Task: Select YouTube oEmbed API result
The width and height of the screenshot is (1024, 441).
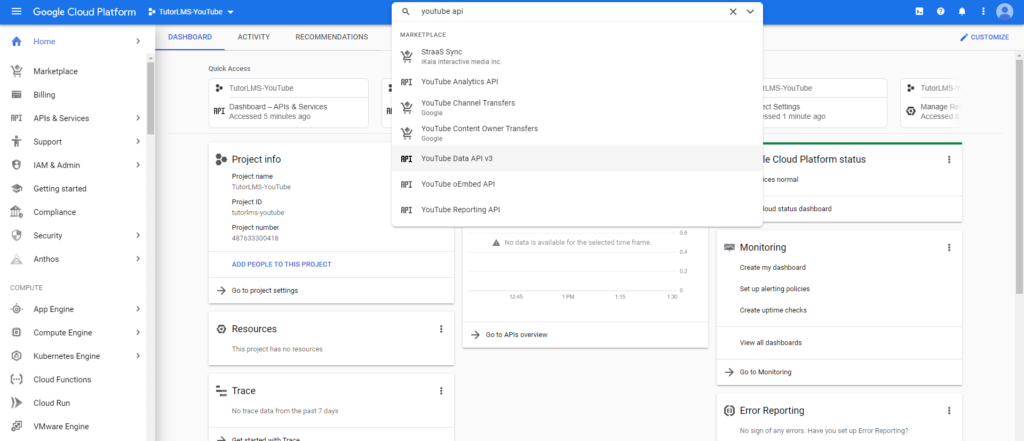Action: [x=577, y=184]
